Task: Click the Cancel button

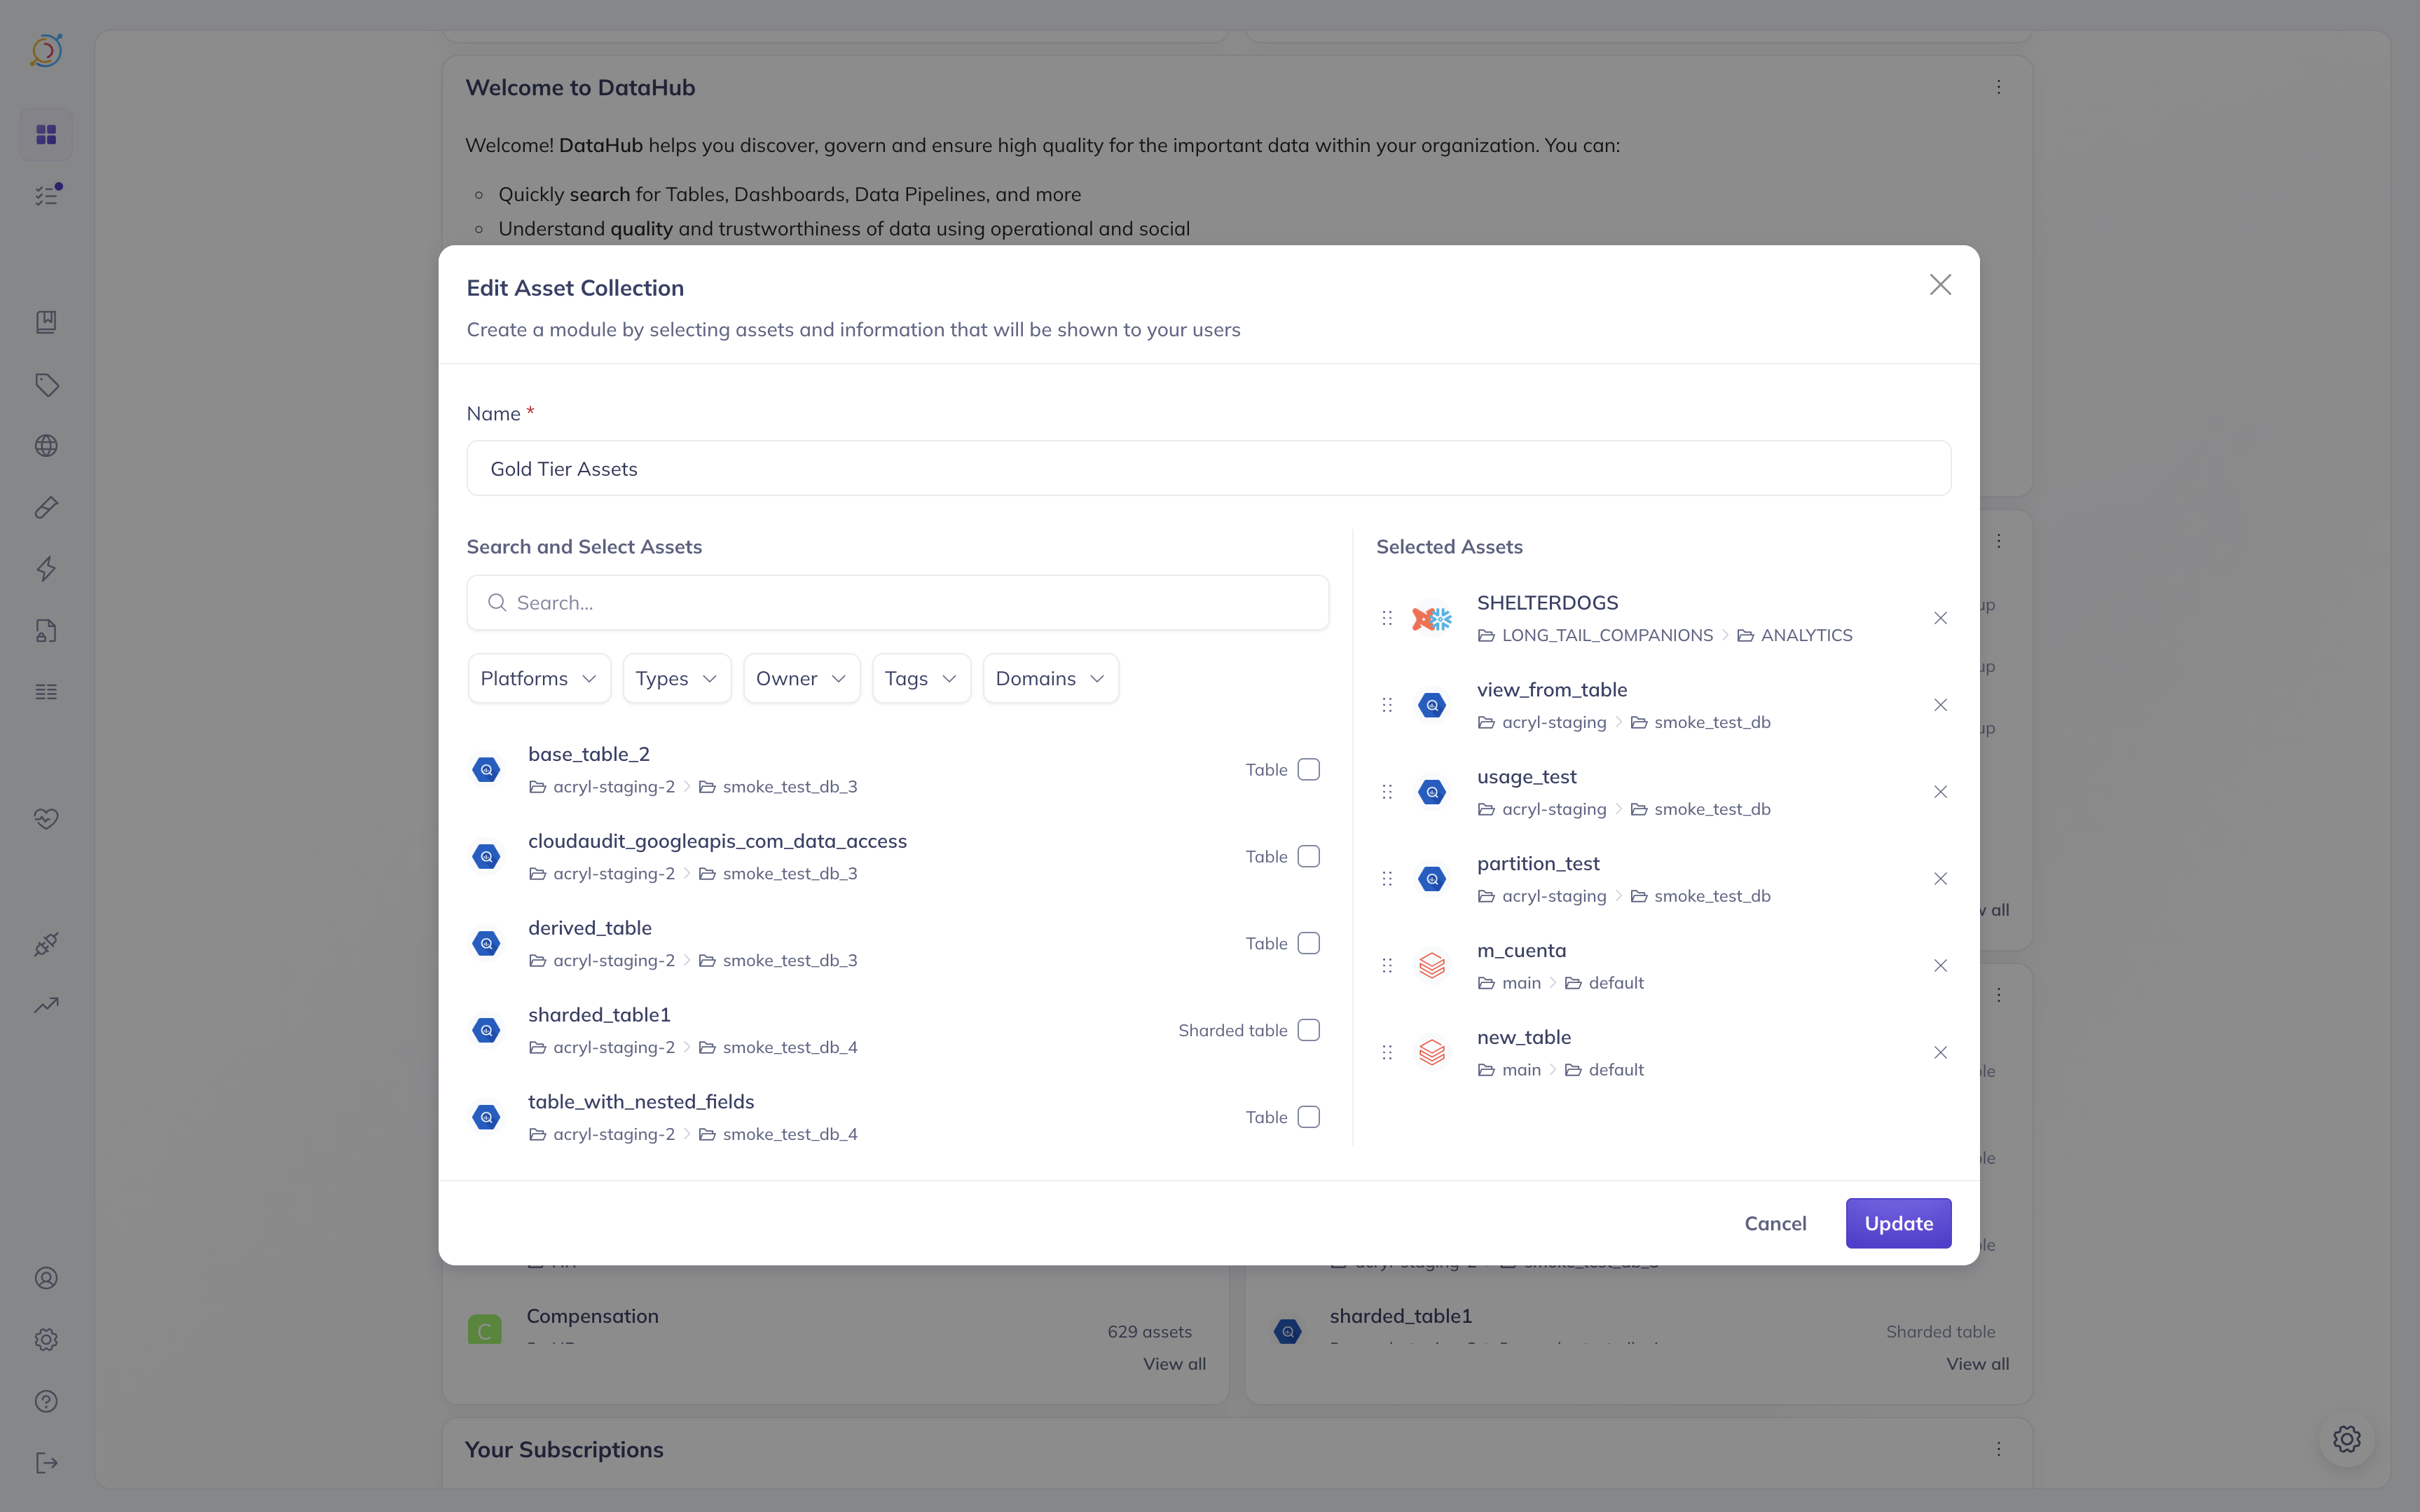Action: (1775, 1223)
